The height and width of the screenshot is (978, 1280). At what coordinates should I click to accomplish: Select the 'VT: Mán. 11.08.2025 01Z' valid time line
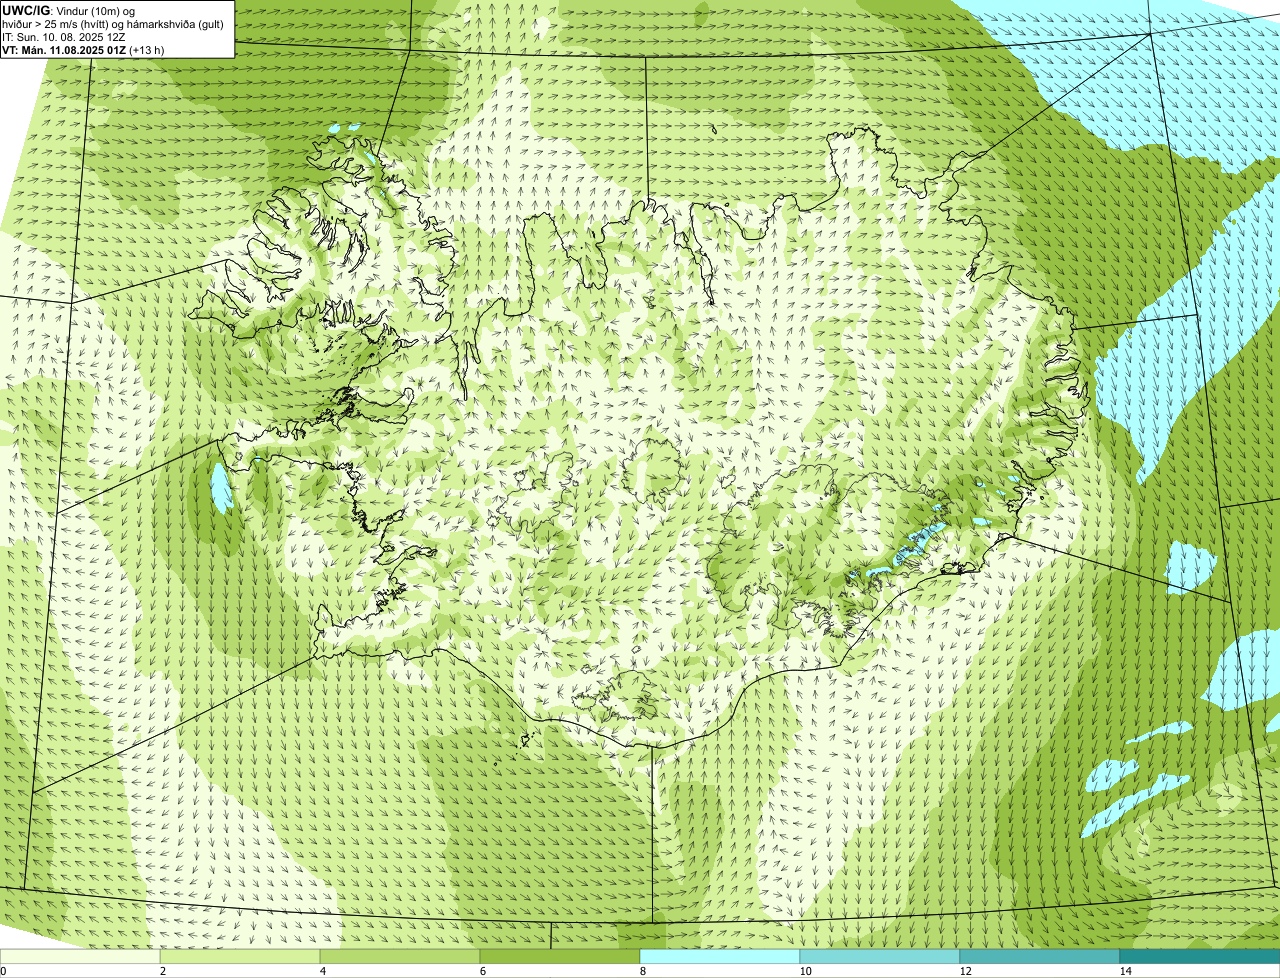pos(64,50)
